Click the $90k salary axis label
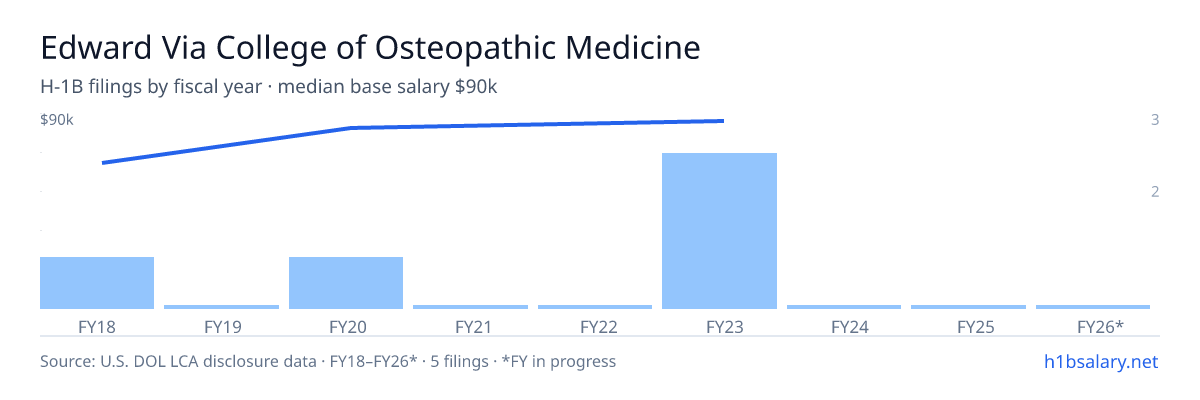This screenshot has width=1200, height=400. tap(57, 120)
